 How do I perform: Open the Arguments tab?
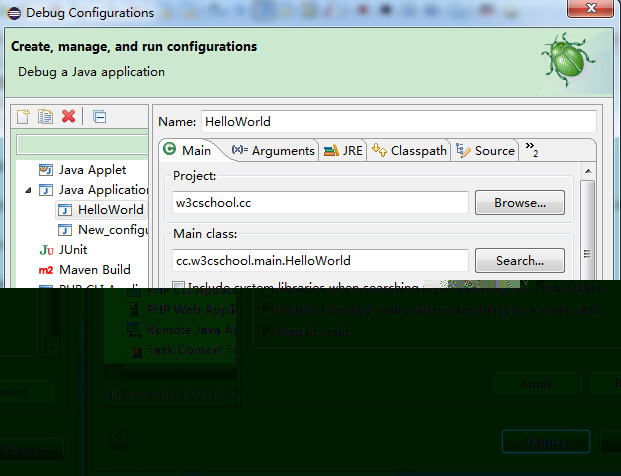[x=273, y=150]
